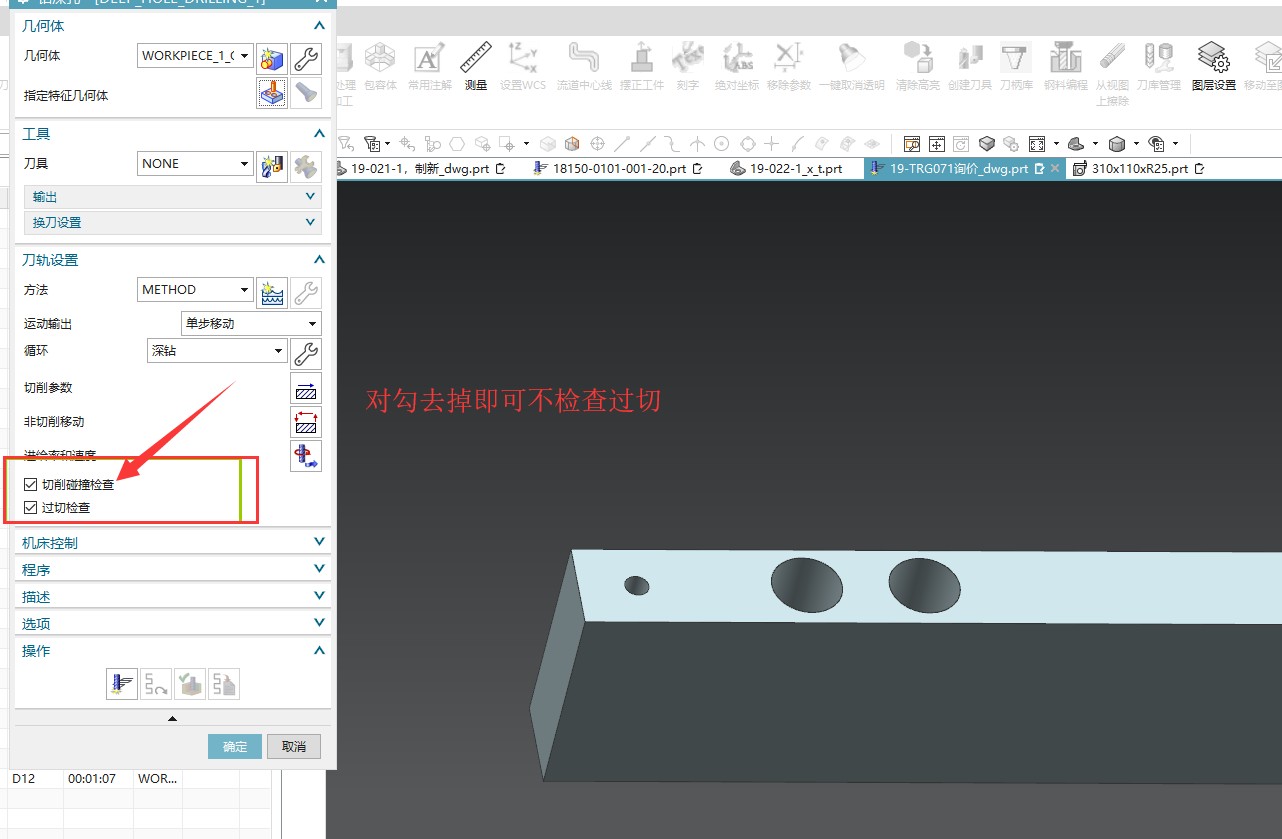1282x839 pixels.
Task: Edit geometry with the wrench beside WORKPIECE
Action: (x=306, y=59)
